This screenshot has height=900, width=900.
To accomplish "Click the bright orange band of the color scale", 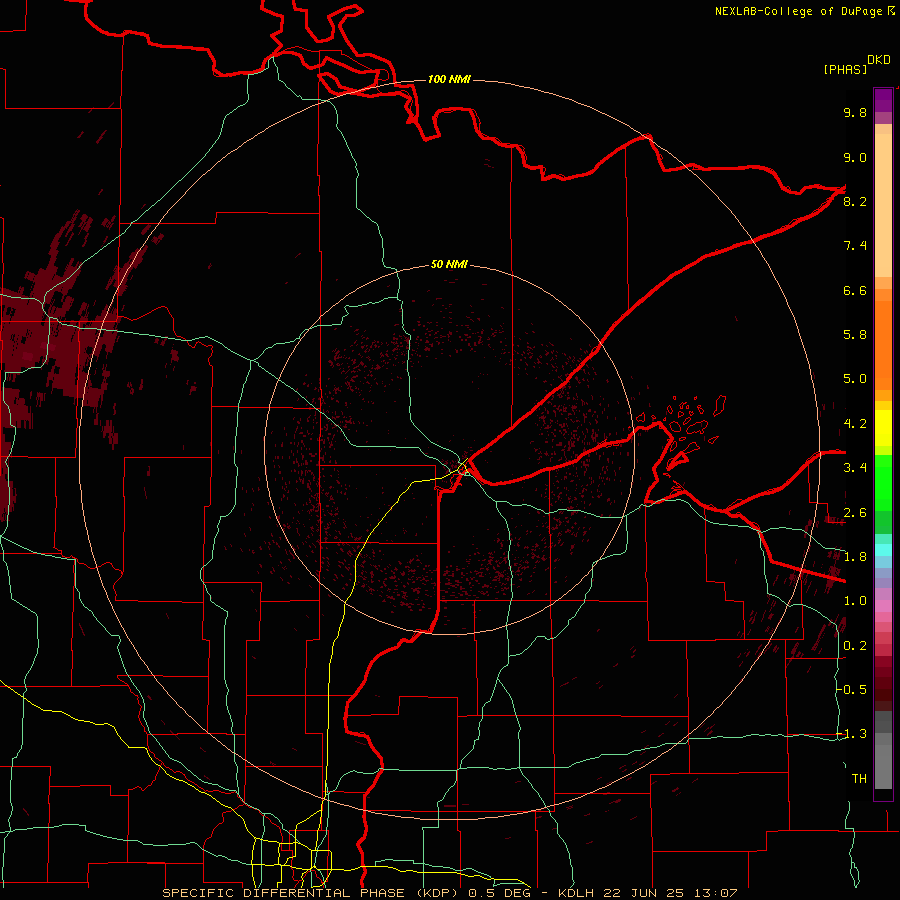I will (x=883, y=344).
